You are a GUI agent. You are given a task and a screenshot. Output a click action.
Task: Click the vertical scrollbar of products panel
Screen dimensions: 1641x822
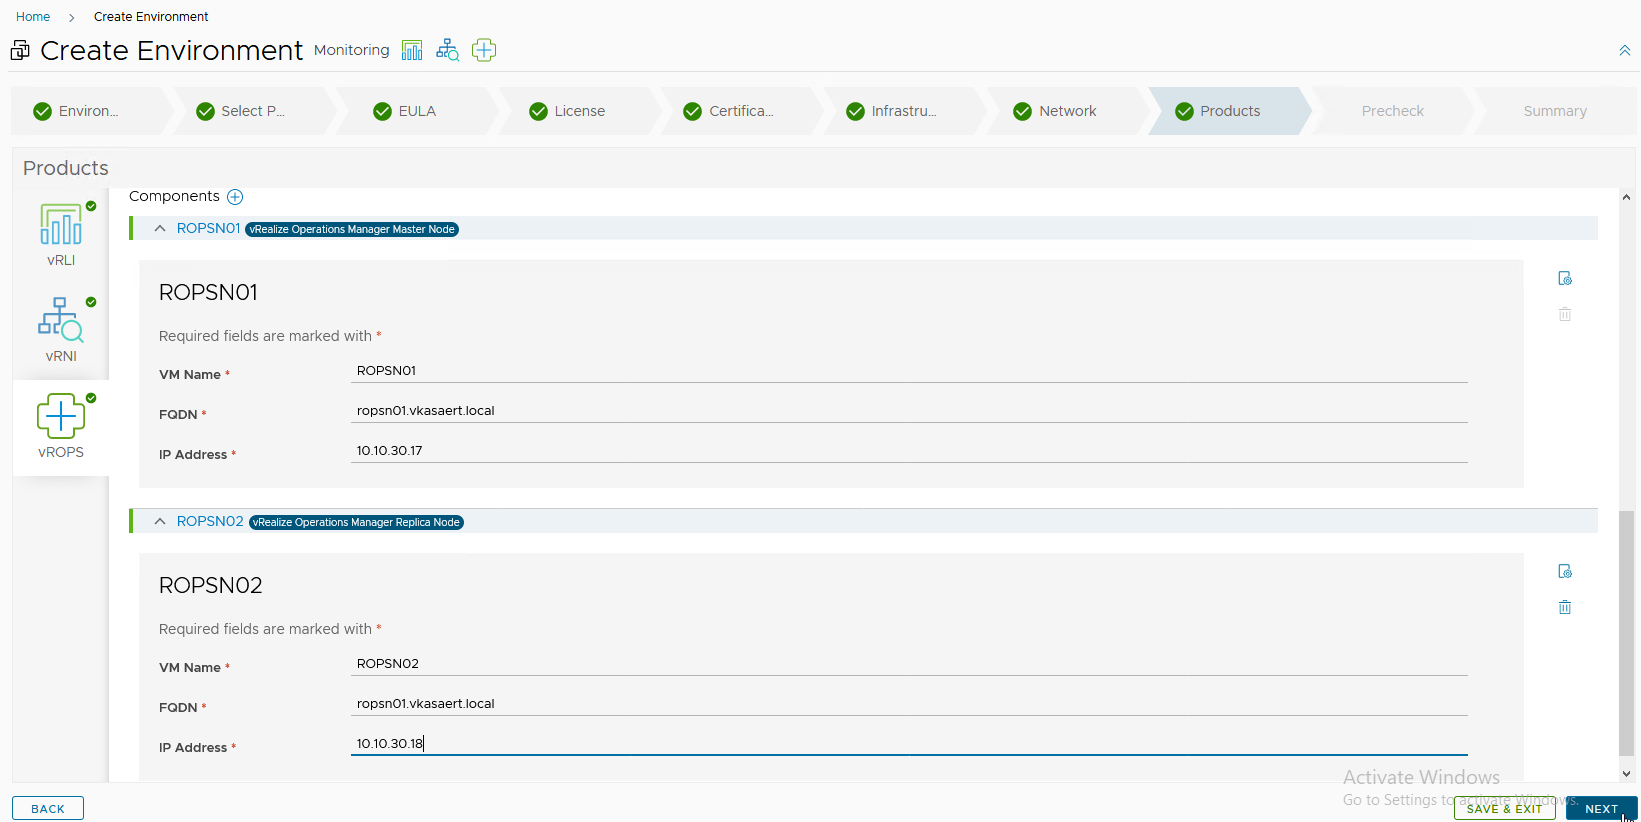(1626, 630)
